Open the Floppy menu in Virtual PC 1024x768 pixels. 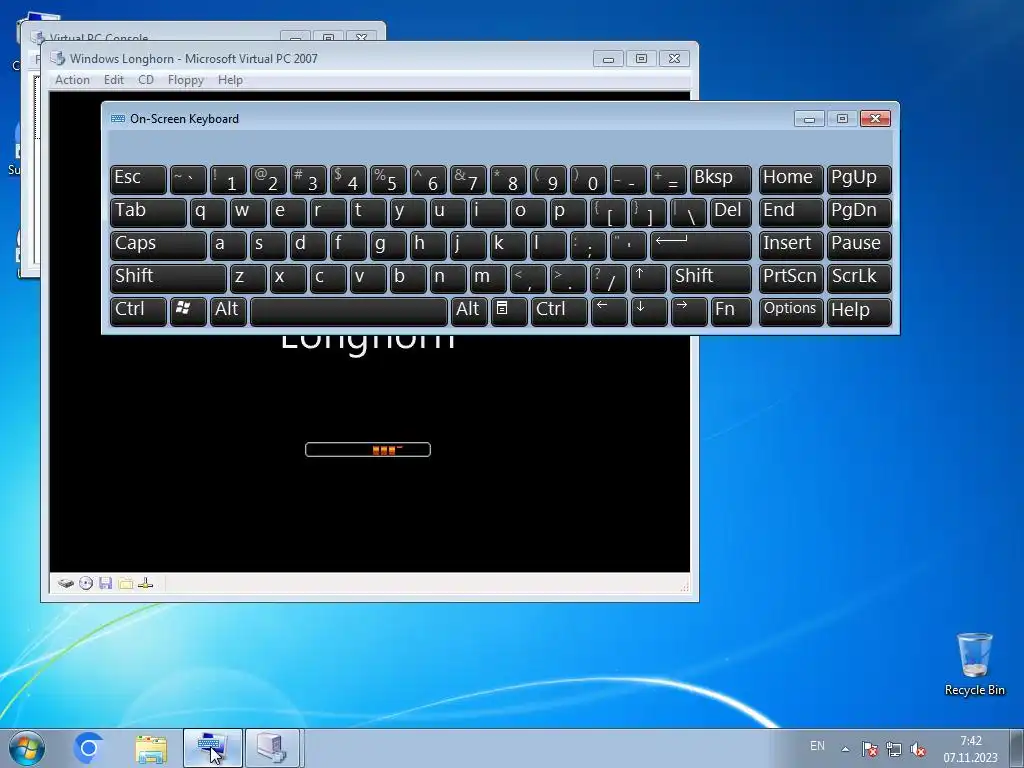[x=185, y=80]
